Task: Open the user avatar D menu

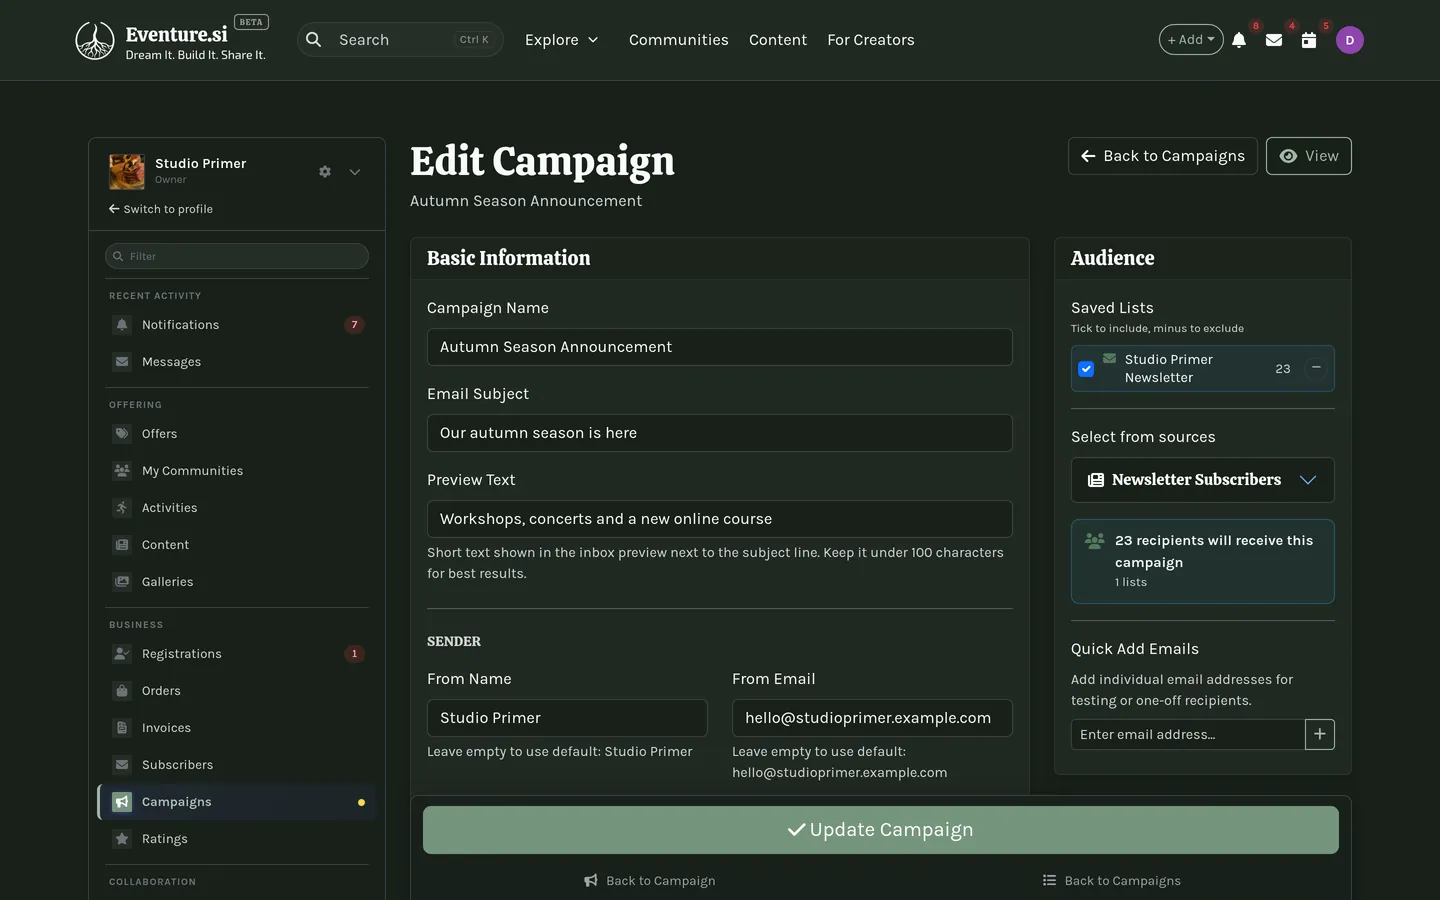Action: tap(1350, 40)
